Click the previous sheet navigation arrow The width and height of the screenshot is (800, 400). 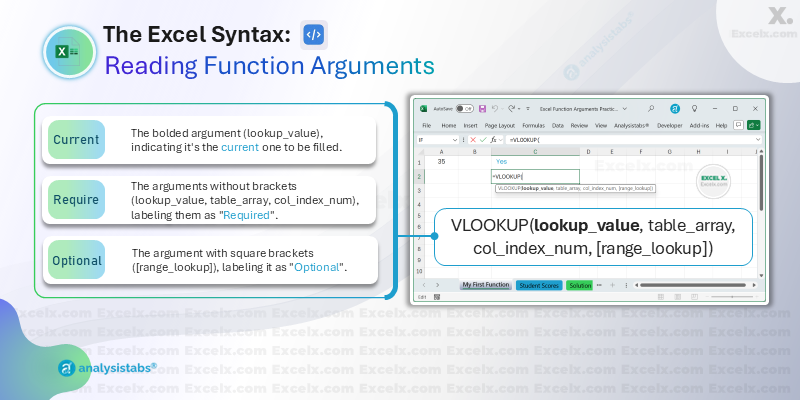423,285
